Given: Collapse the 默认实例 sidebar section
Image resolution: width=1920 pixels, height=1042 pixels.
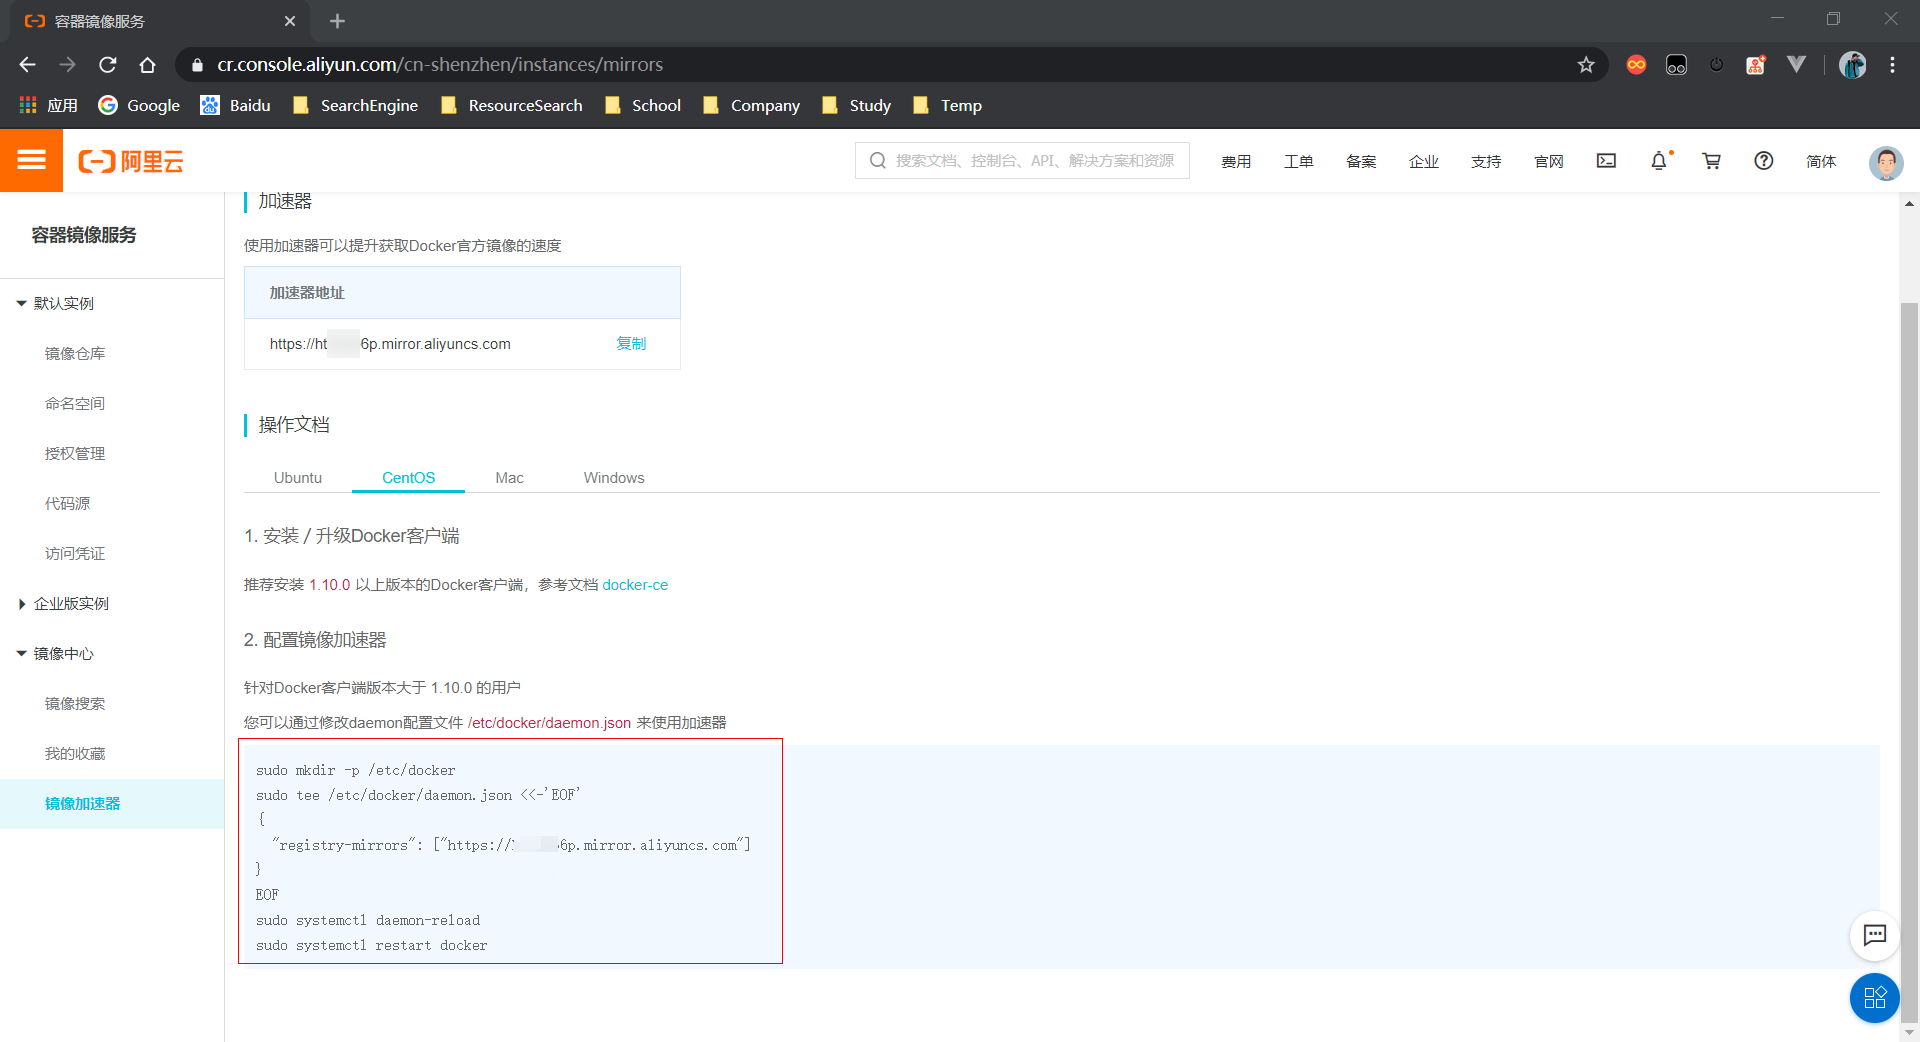Looking at the screenshot, I should (x=55, y=303).
